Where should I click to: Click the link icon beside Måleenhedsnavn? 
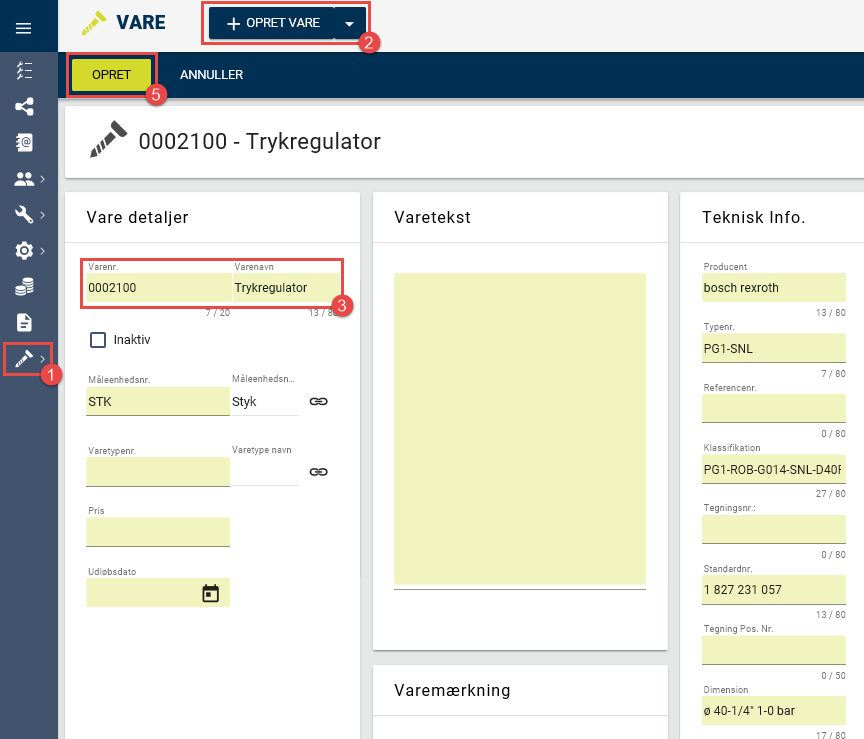pos(318,401)
